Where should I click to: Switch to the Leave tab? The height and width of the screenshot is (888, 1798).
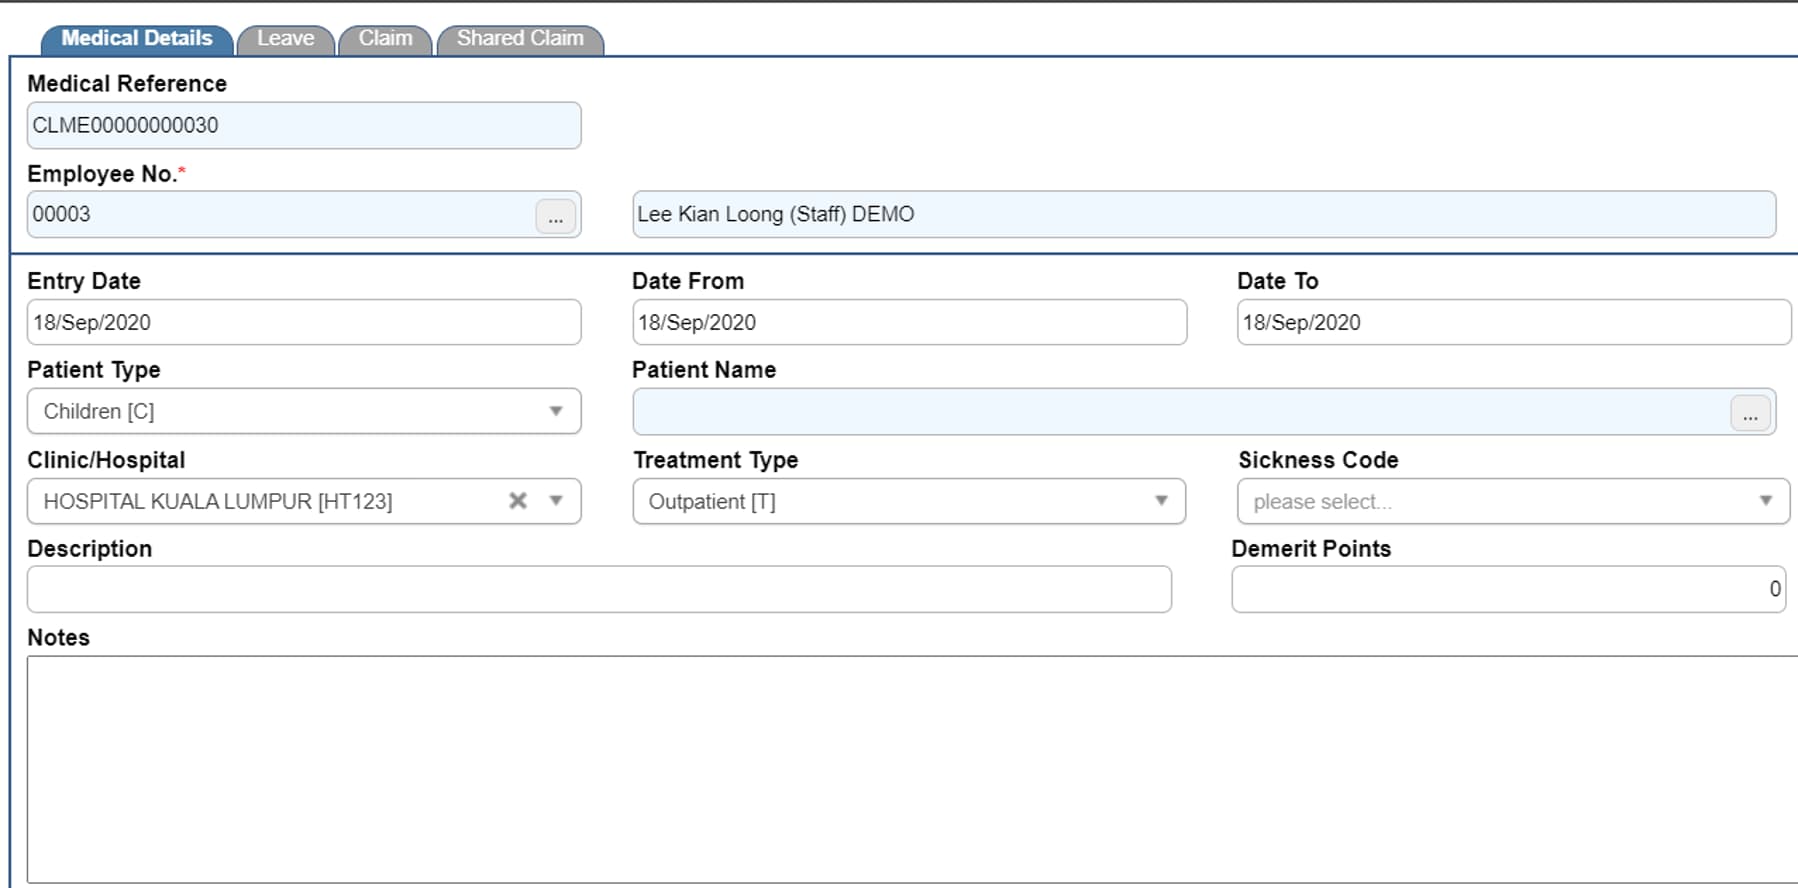286,39
